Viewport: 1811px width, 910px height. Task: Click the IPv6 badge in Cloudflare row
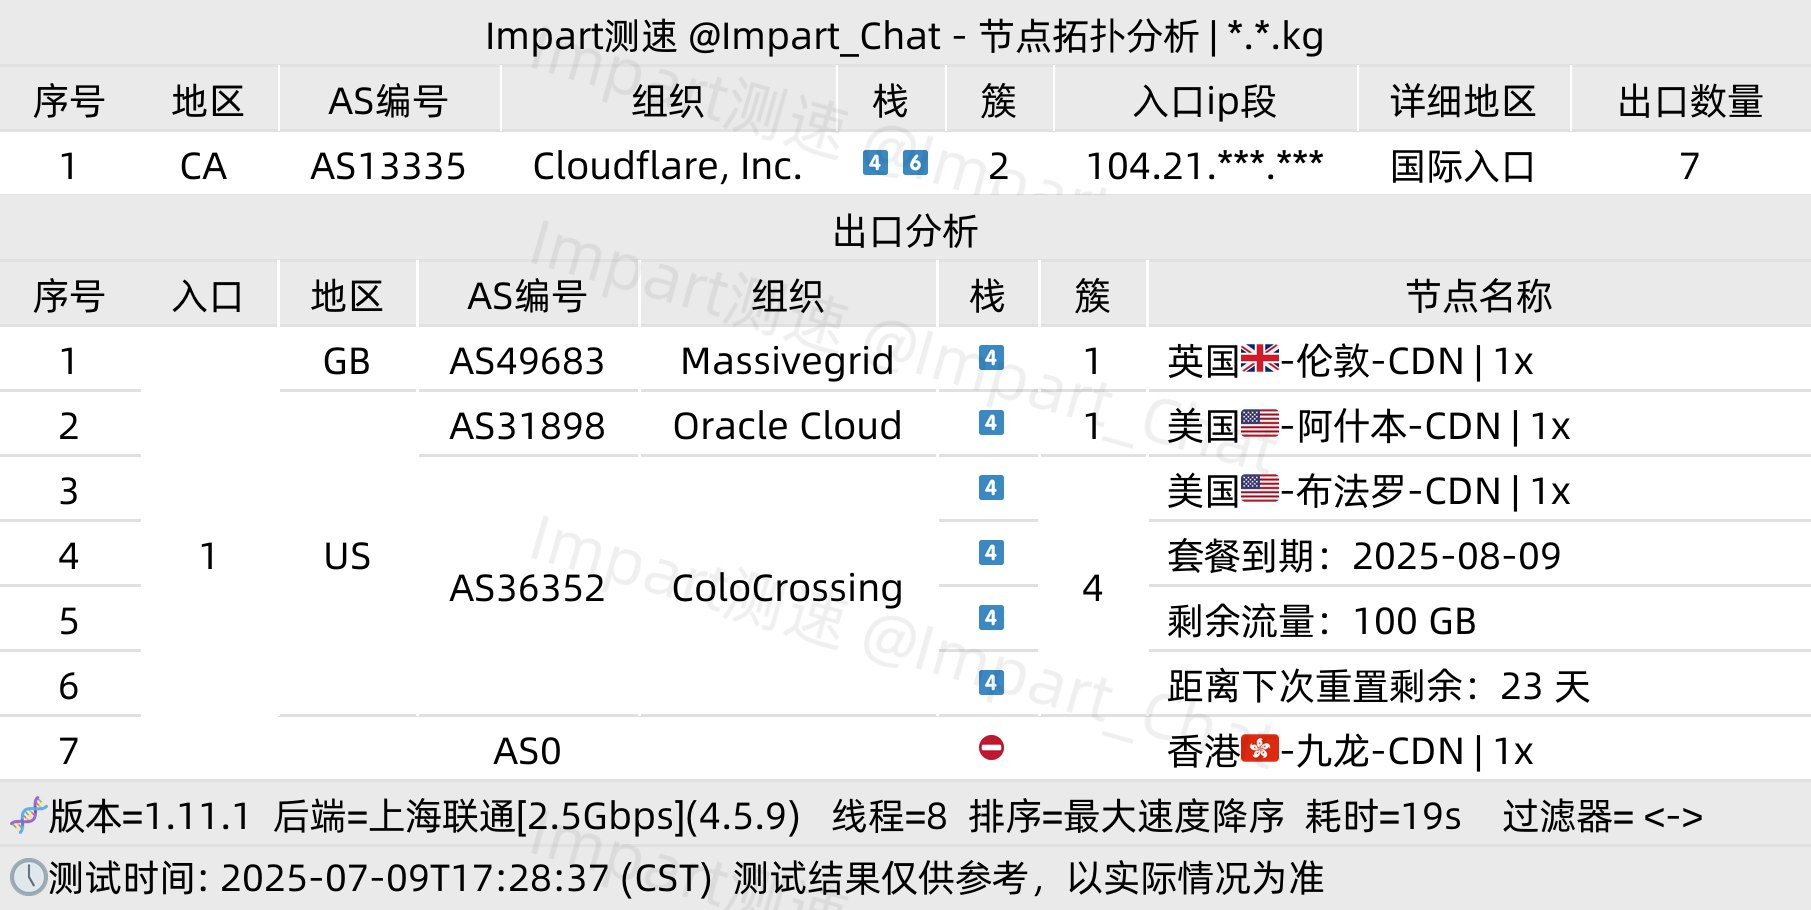coord(915,163)
